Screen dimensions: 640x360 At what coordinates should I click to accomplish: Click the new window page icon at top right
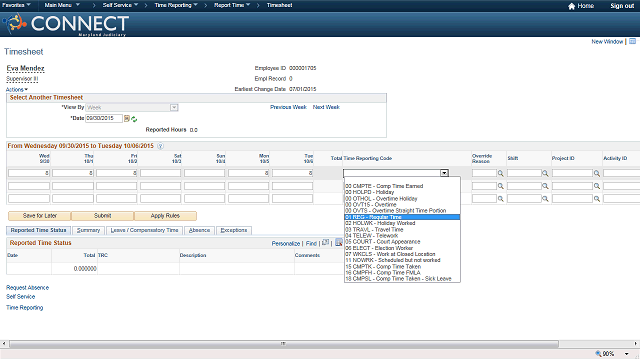(632, 41)
